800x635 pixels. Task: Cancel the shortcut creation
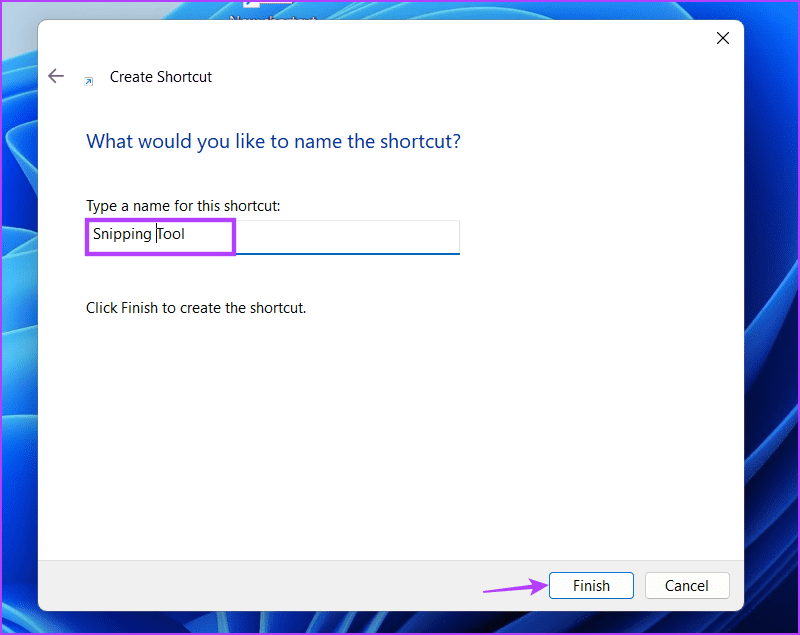point(687,586)
